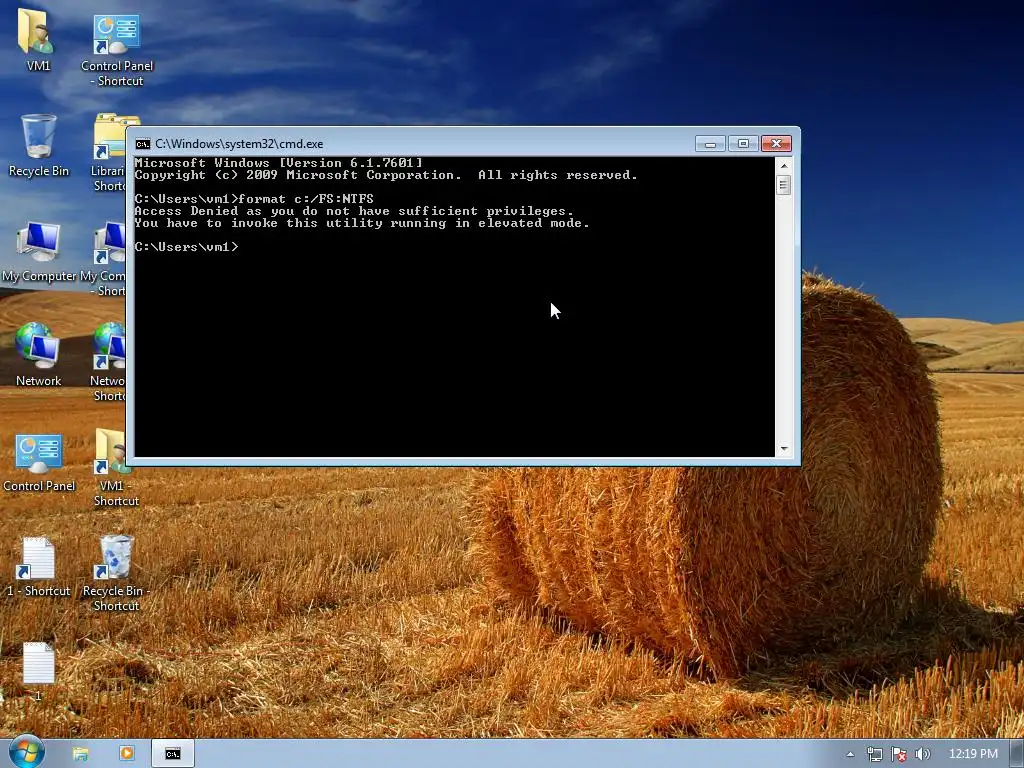Select the Control Panel desktop icon
Screen dimensions: 1024x768
[39, 461]
